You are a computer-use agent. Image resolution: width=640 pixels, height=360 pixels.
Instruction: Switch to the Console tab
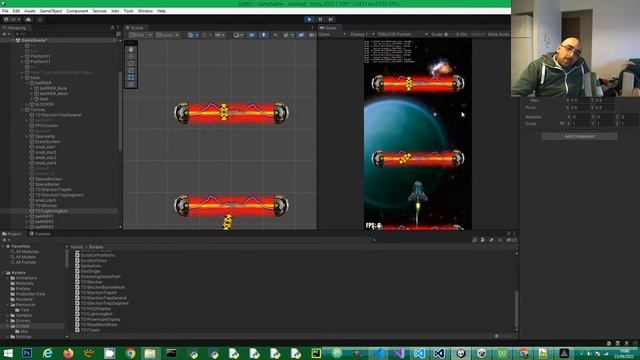coord(40,234)
